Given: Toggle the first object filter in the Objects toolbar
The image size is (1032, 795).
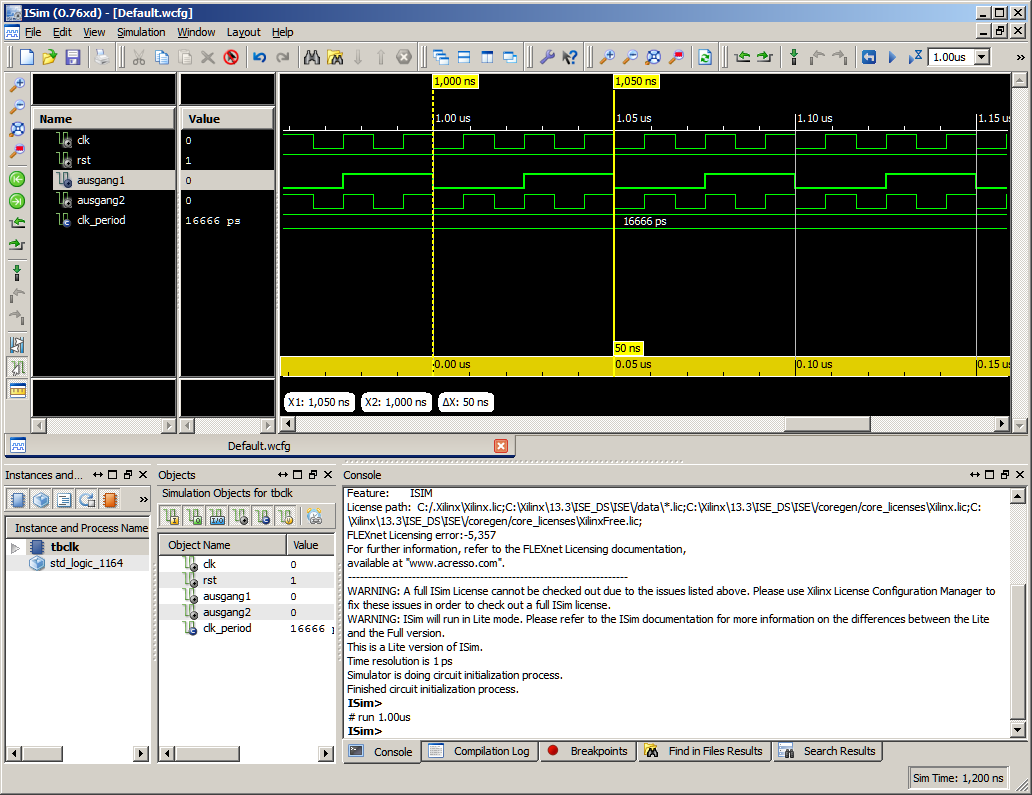Looking at the screenshot, I should click(171, 517).
